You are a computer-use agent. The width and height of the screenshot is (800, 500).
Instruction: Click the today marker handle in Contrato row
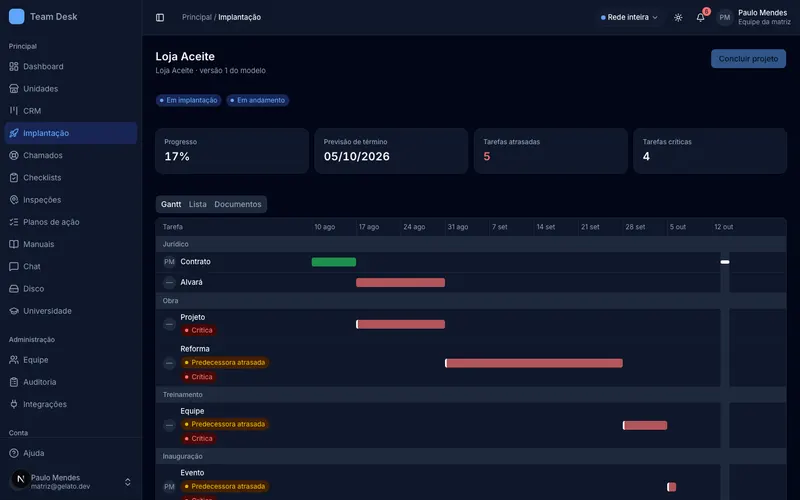[x=724, y=262]
